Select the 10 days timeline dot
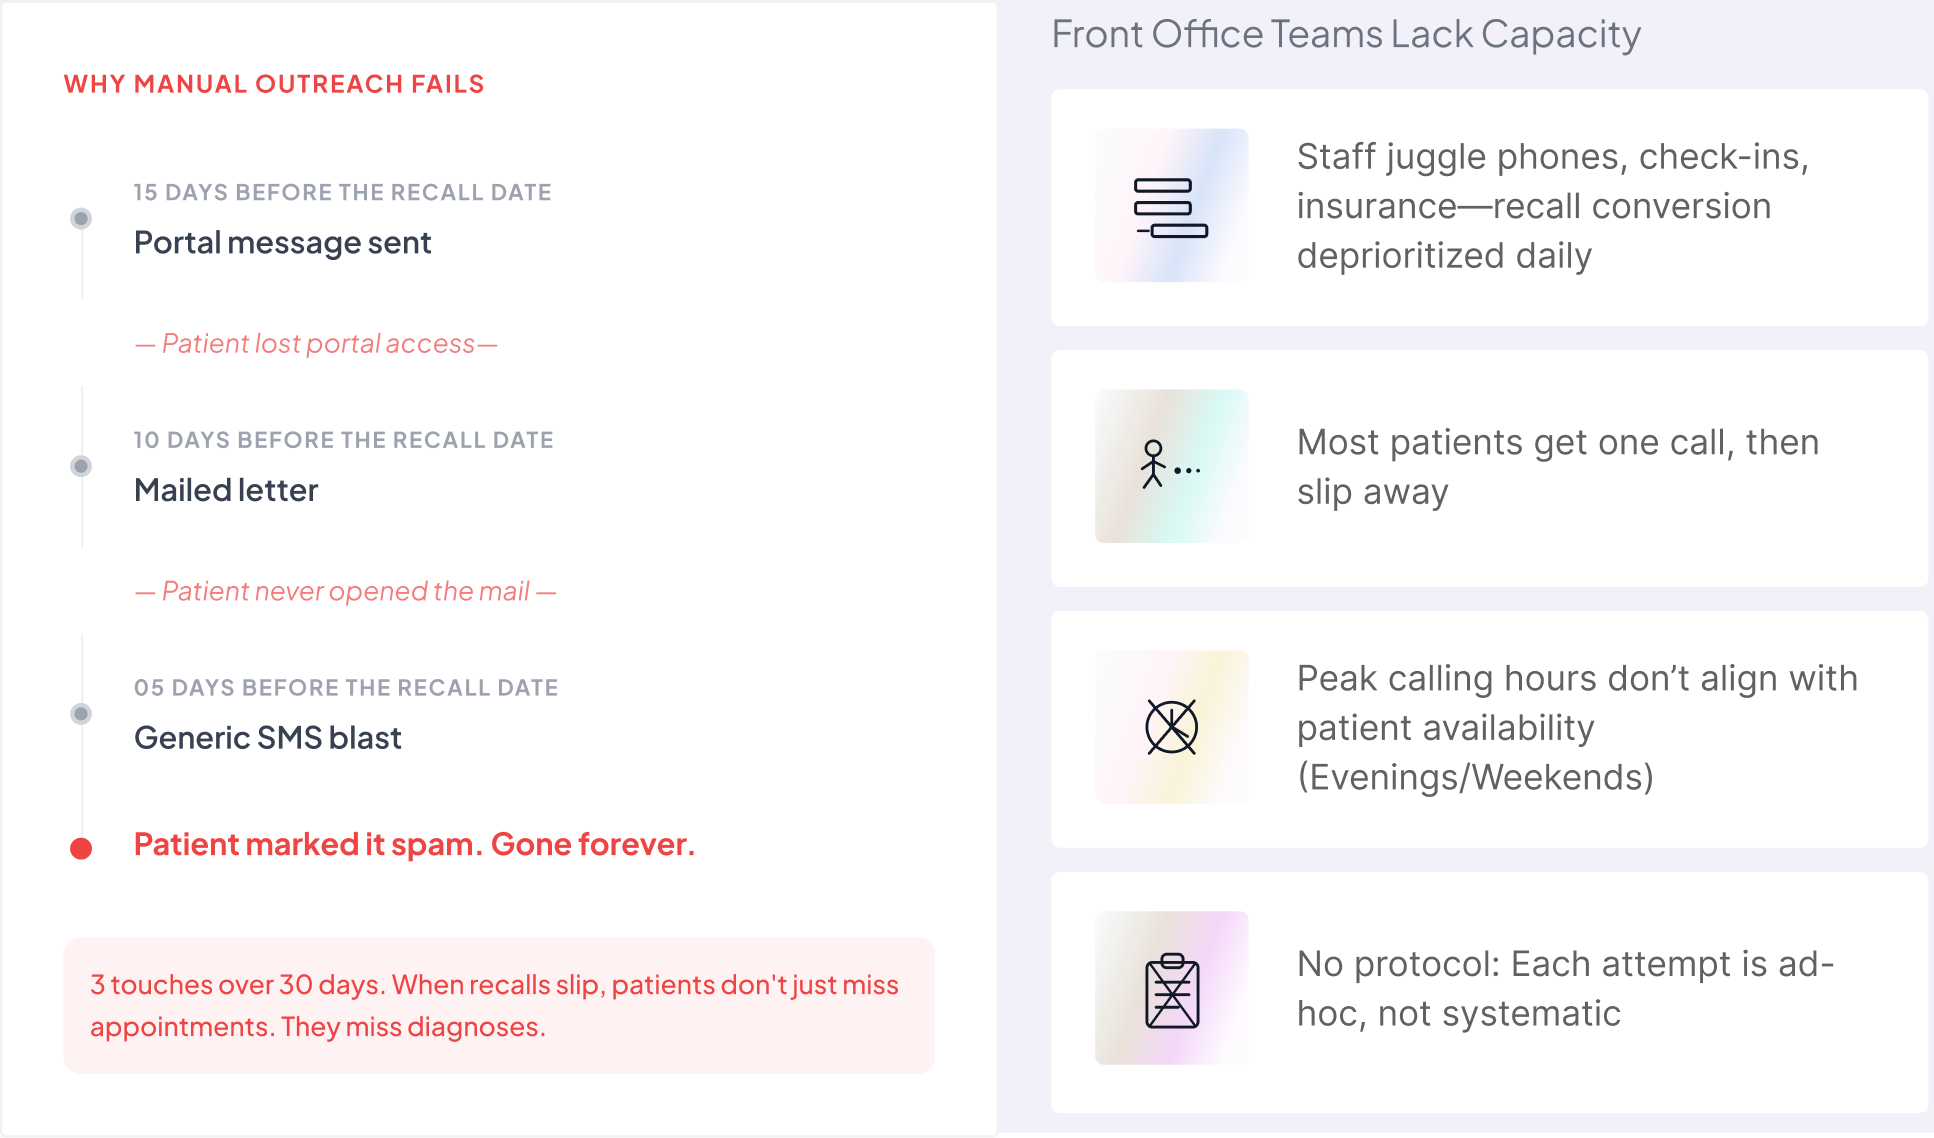The image size is (1934, 1138). (x=81, y=466)
